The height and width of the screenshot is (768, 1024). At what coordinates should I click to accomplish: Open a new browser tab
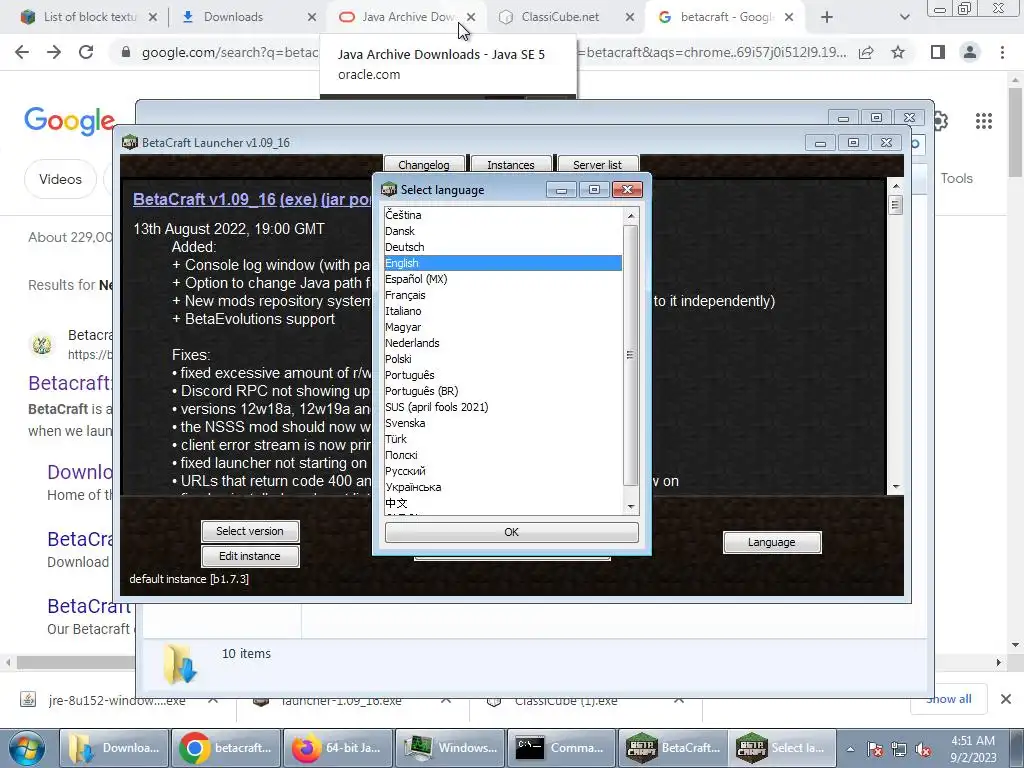point(827,18)
